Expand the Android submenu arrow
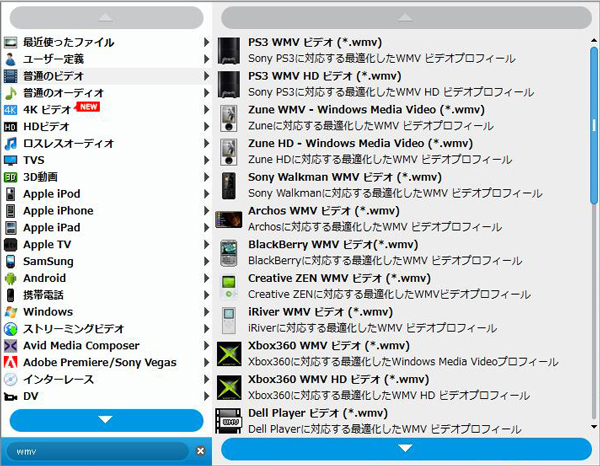 [x=206, y=278]
